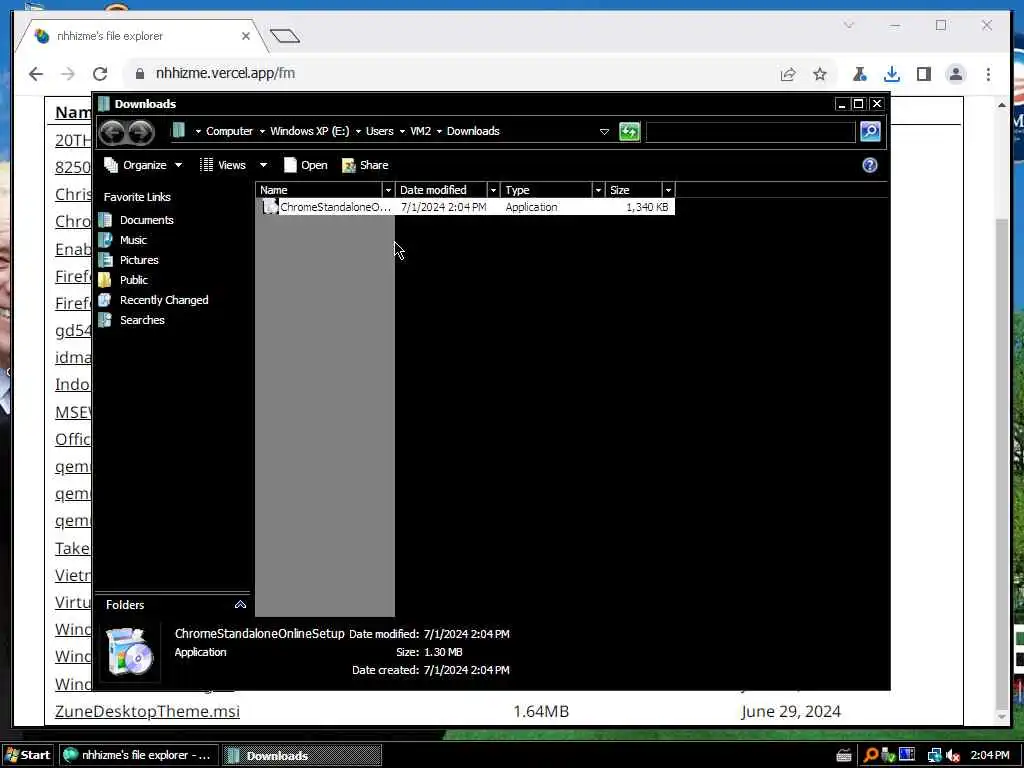Click network icon in system tray
The height and width of the screenshot is (768, 1024).
pyautogui.click(x=934, y=756)
